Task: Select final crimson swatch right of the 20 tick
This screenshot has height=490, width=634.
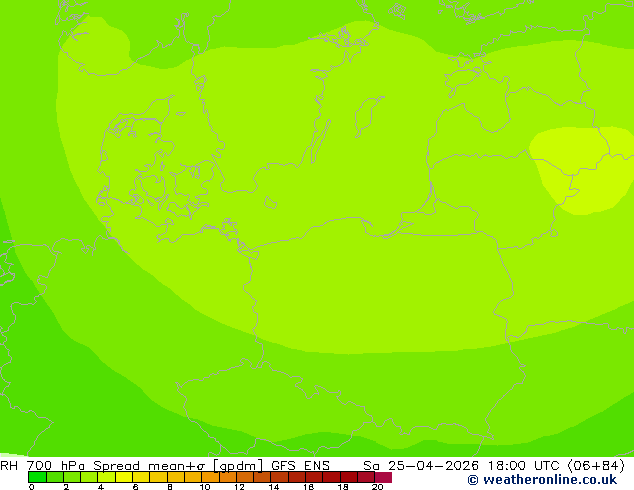Action: (383, 477)
